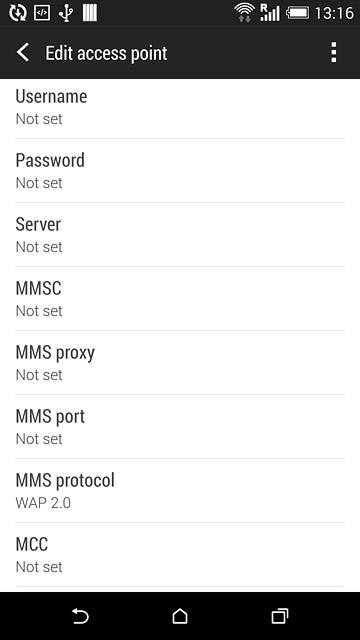Tap the USB icon in status bar
The height and width of the screenshot is (640, 360).
coord(65,13)
